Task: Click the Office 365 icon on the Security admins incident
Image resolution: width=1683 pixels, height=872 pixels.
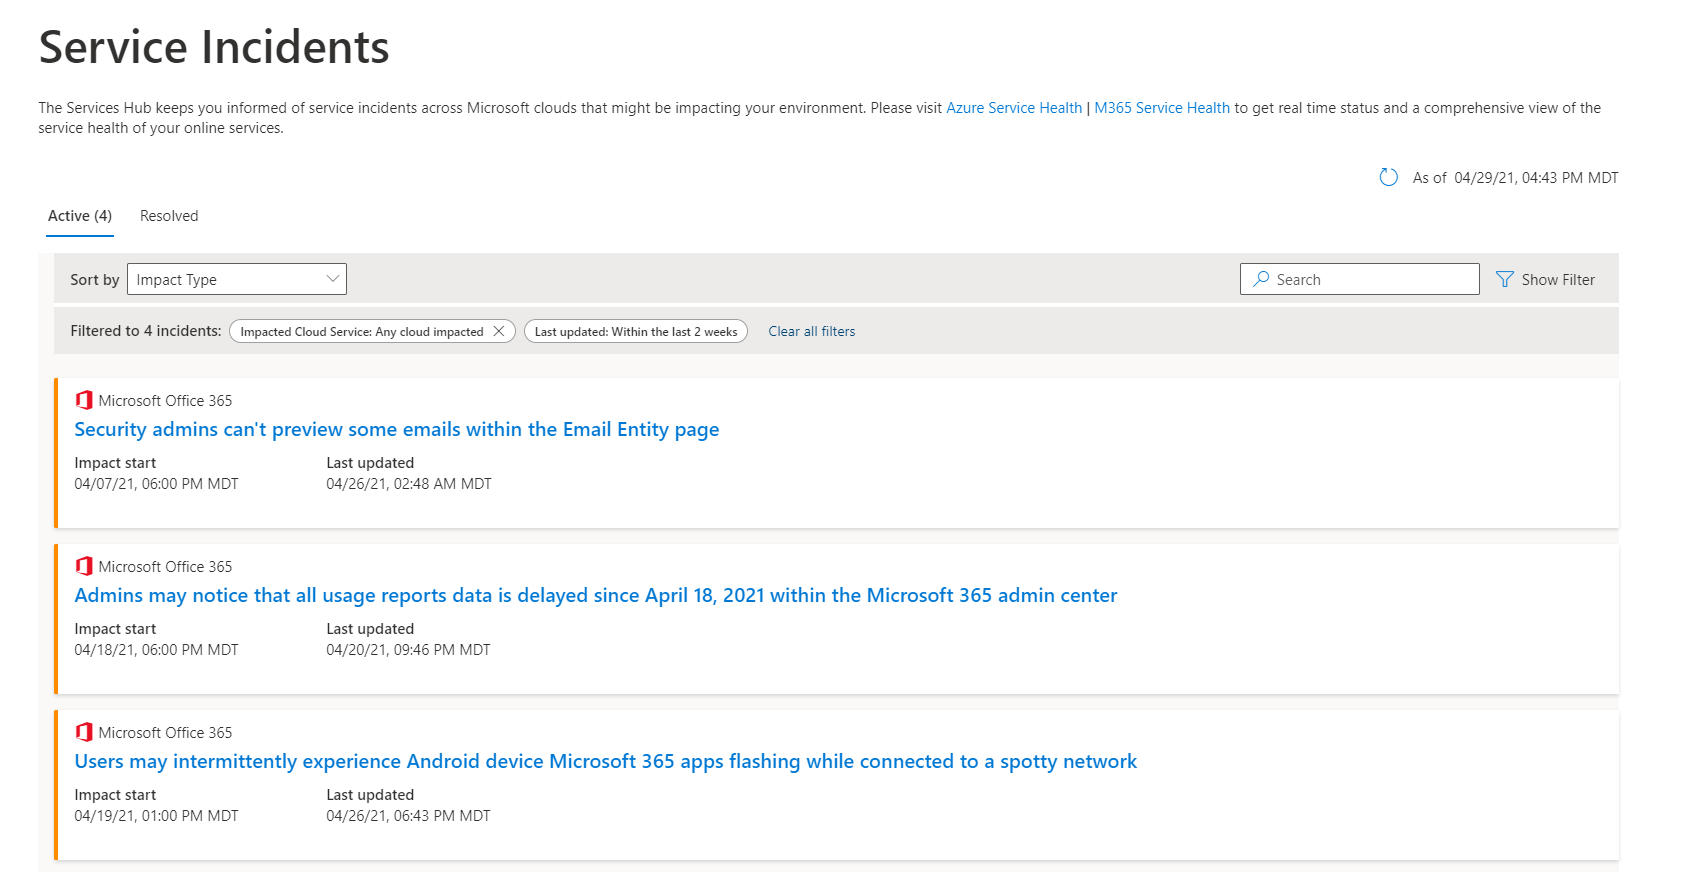Action: point(84,400)
